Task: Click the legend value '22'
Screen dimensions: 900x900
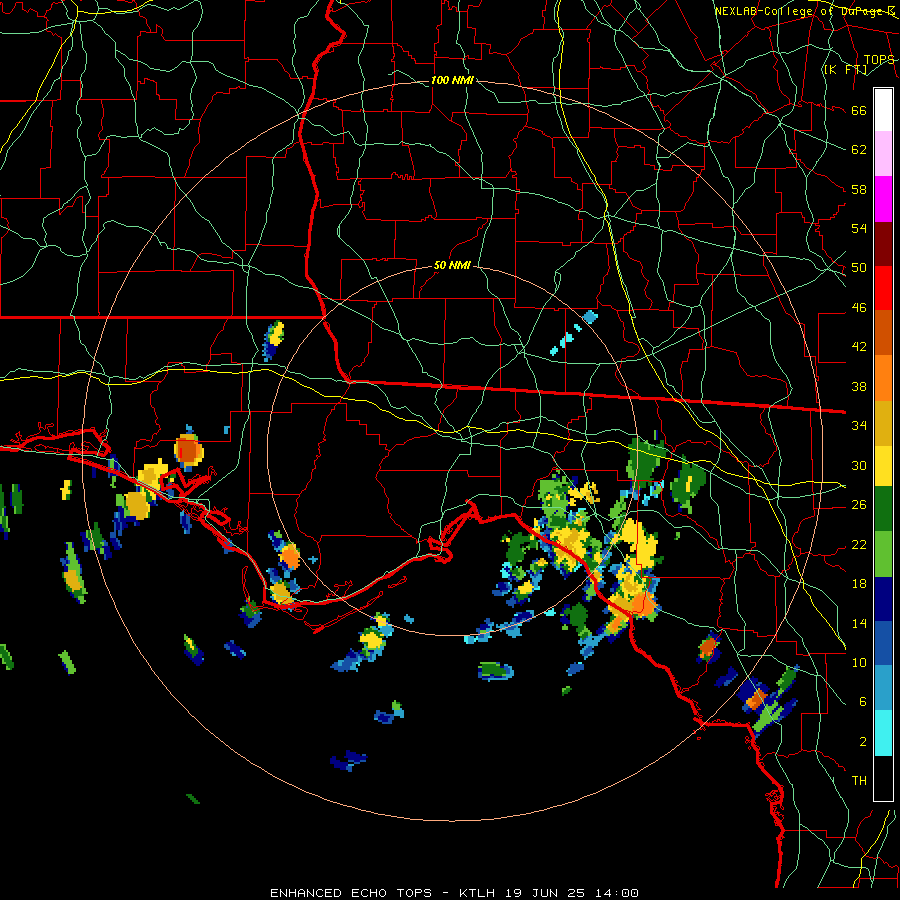Action: [859, 544]
